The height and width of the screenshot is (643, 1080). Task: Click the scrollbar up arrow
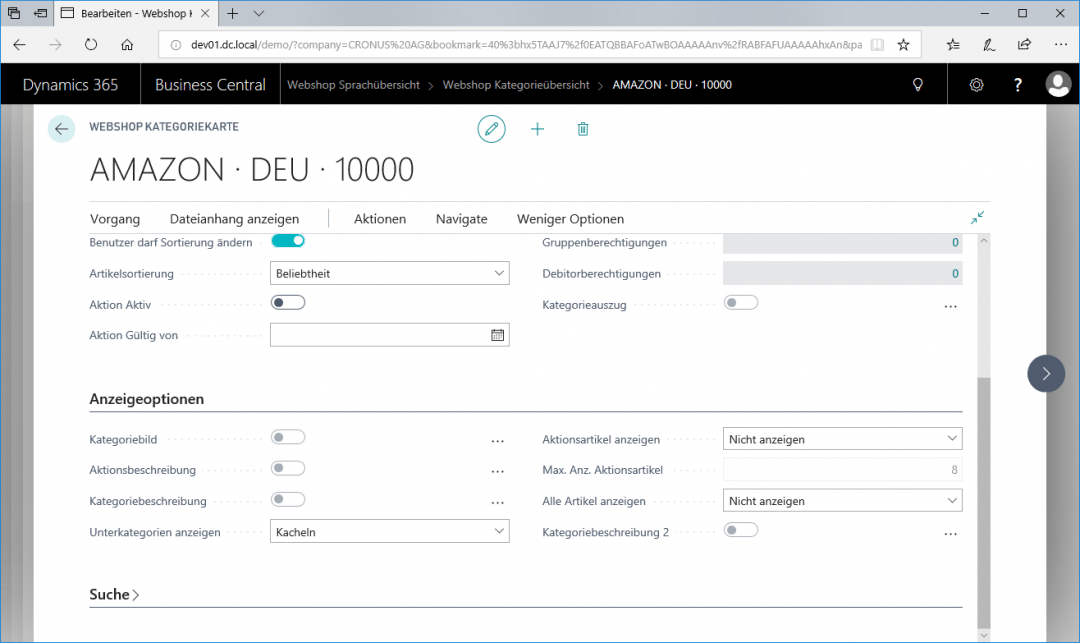coord(984,240)
